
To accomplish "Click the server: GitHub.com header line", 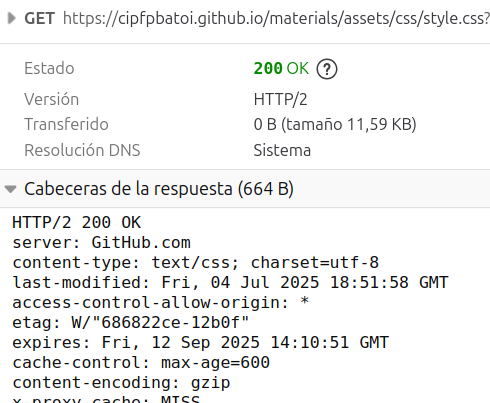I will coord(101,242).
